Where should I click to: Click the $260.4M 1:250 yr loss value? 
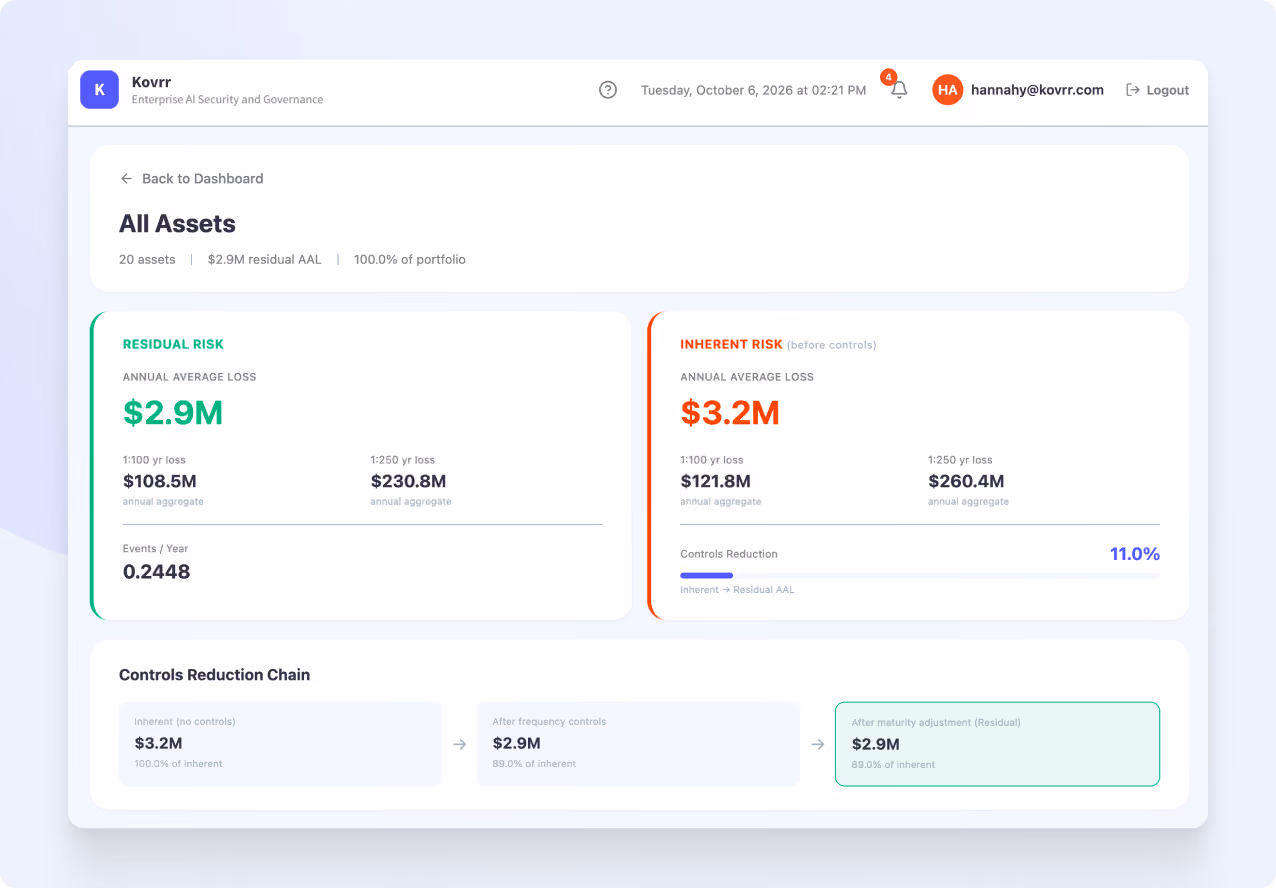pos(966,481)
